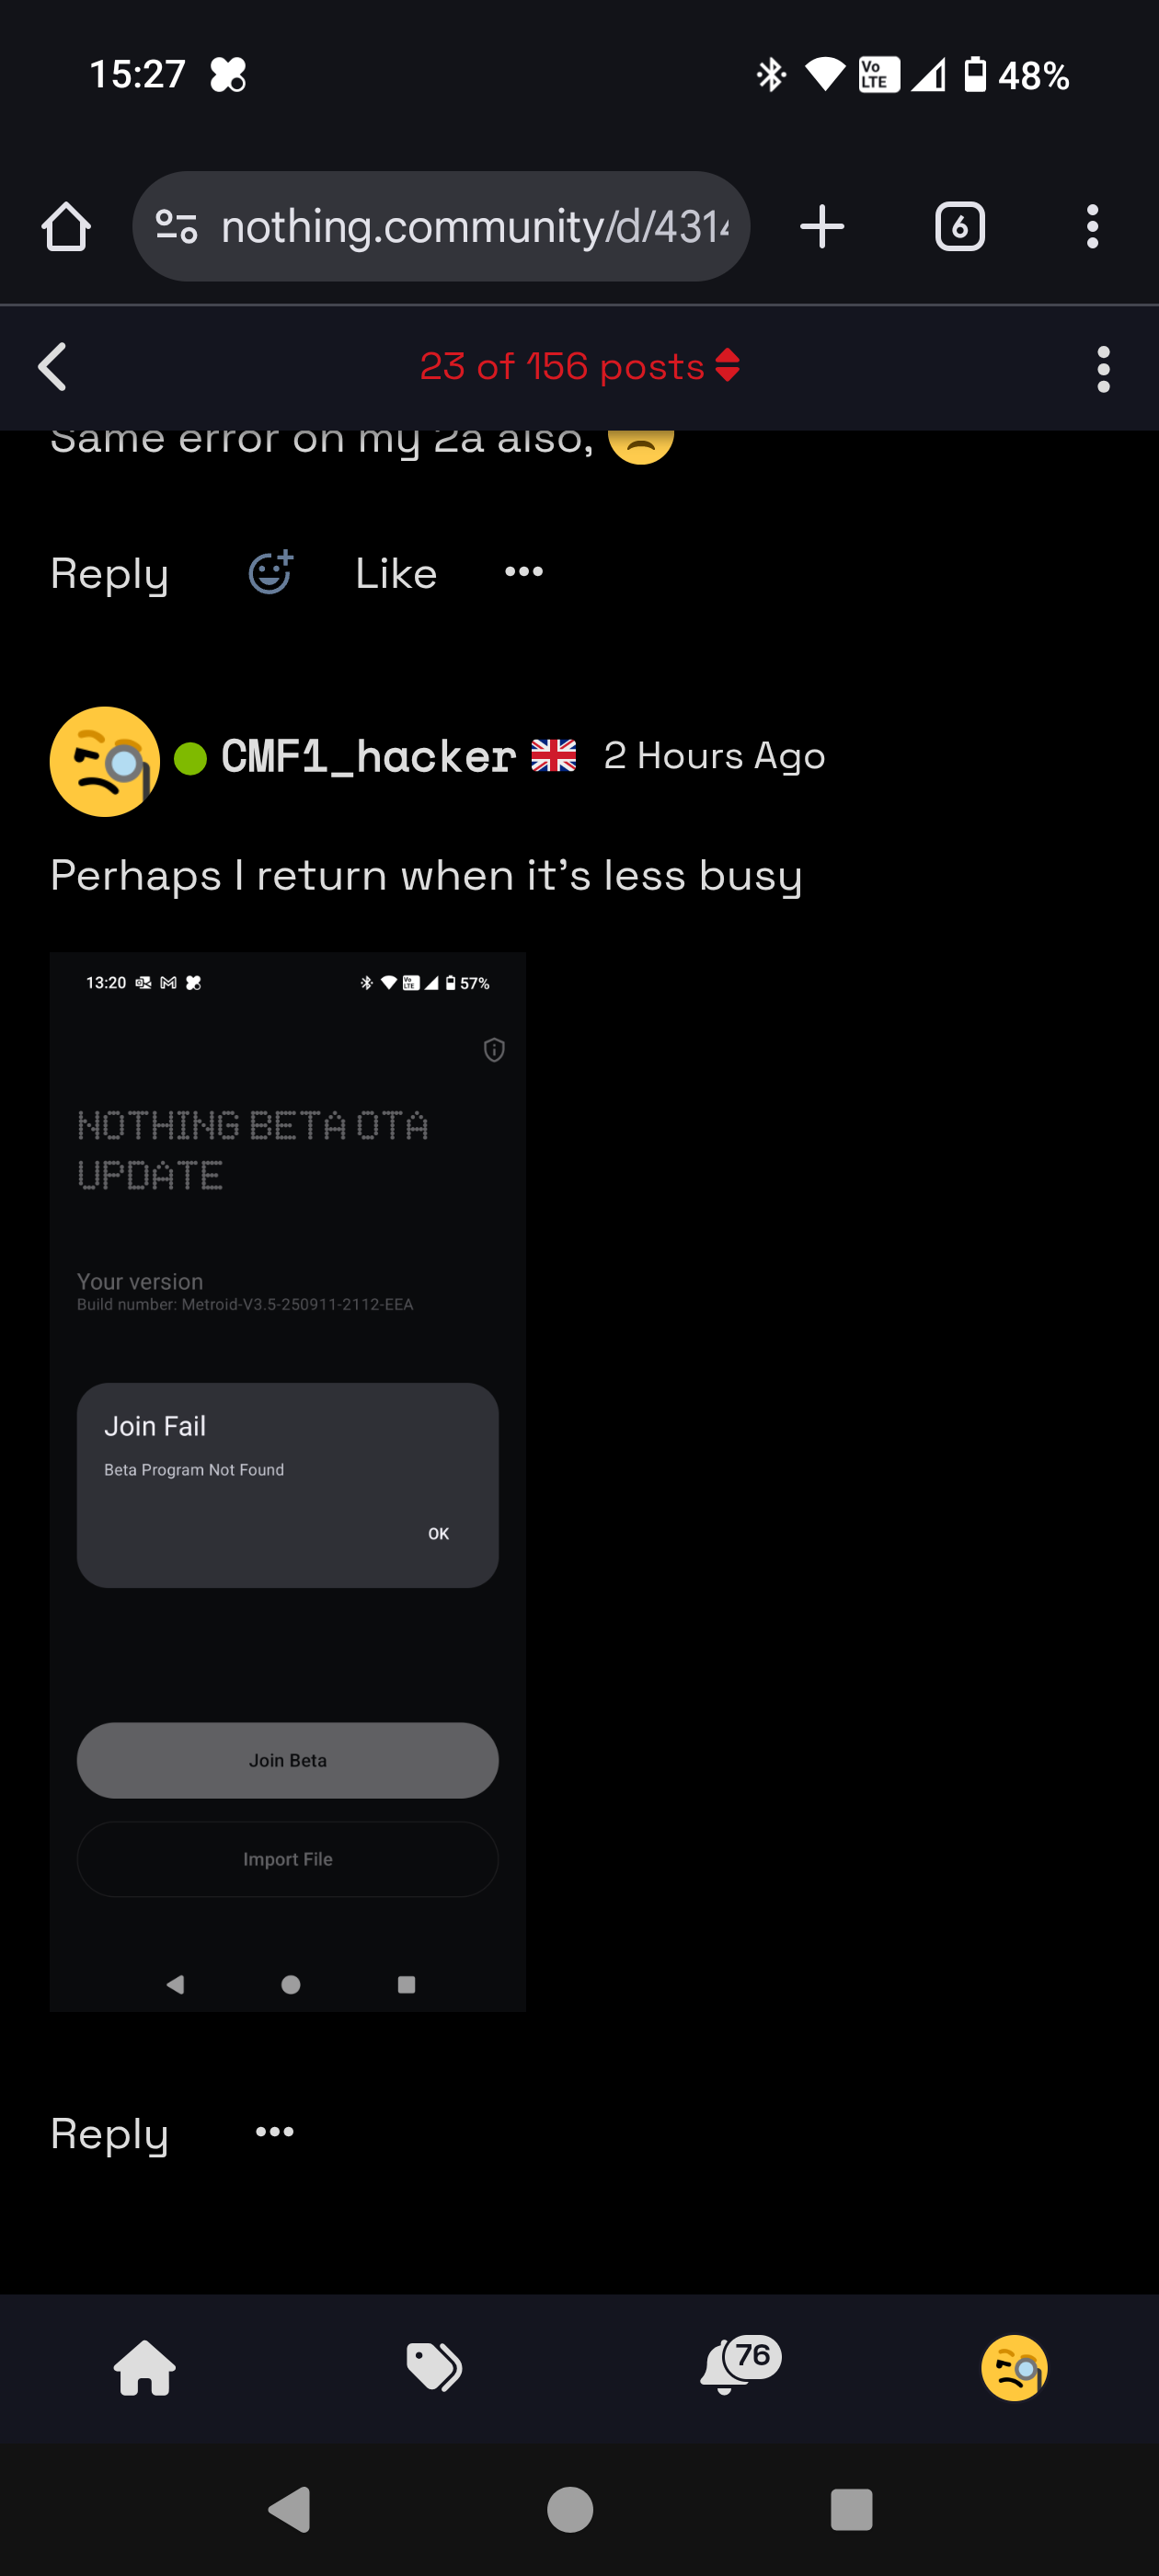Reply to CMF1_hacker's post
1159x2576 pixels.
[x=109, y=2134]
